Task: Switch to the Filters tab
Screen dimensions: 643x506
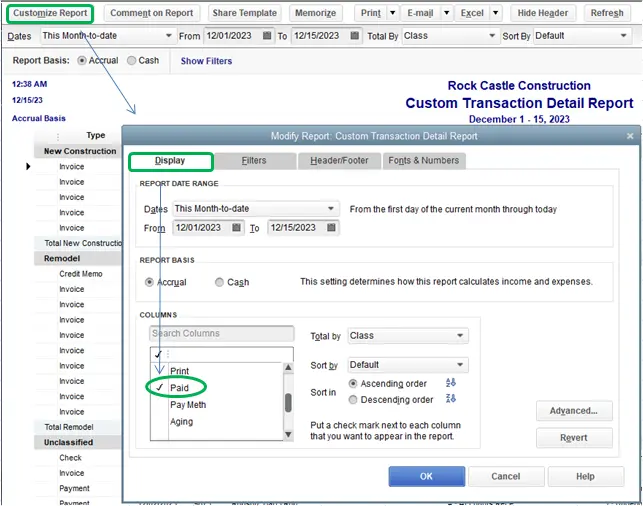Action: pyautogui.click(x=254, y=160)
